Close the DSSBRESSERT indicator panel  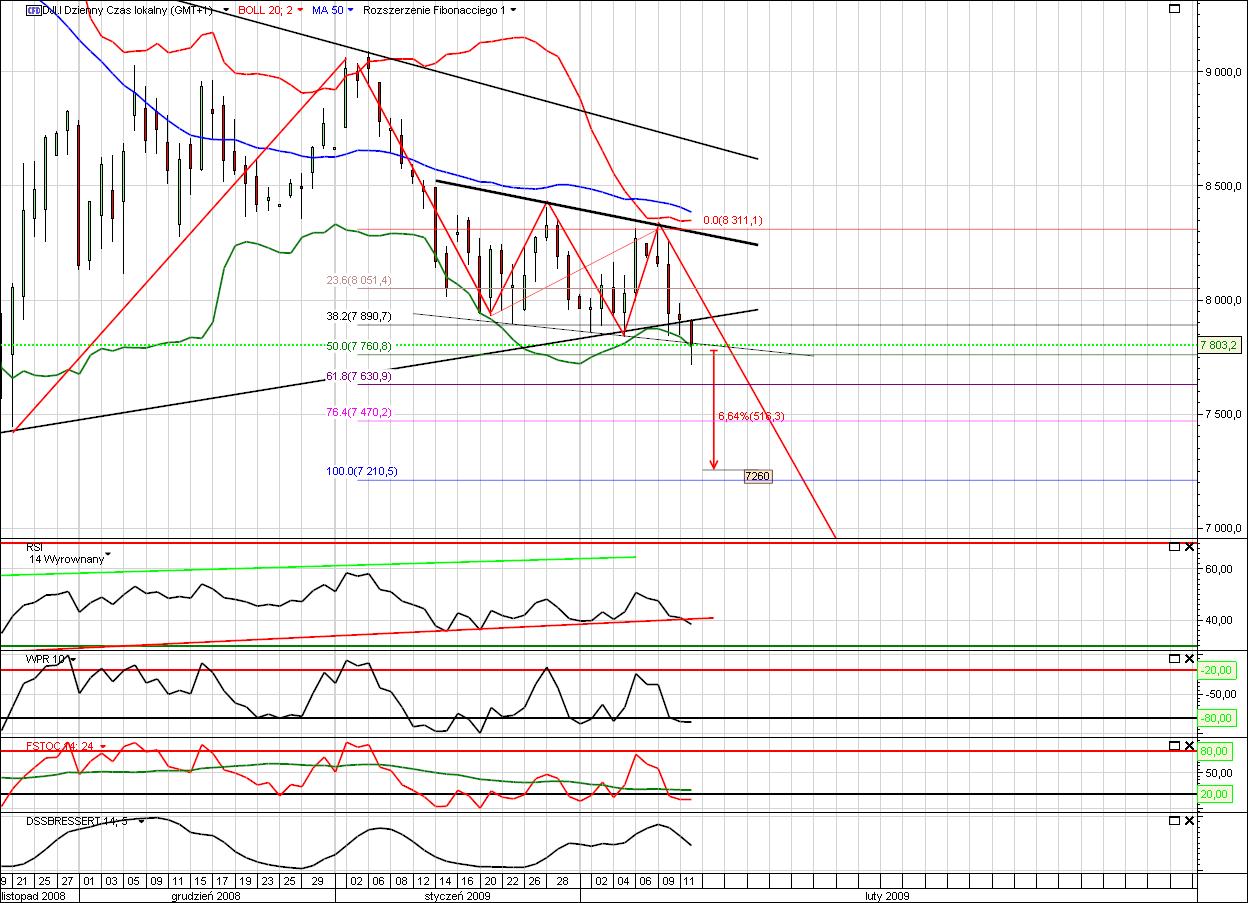tap(1189, 821)
